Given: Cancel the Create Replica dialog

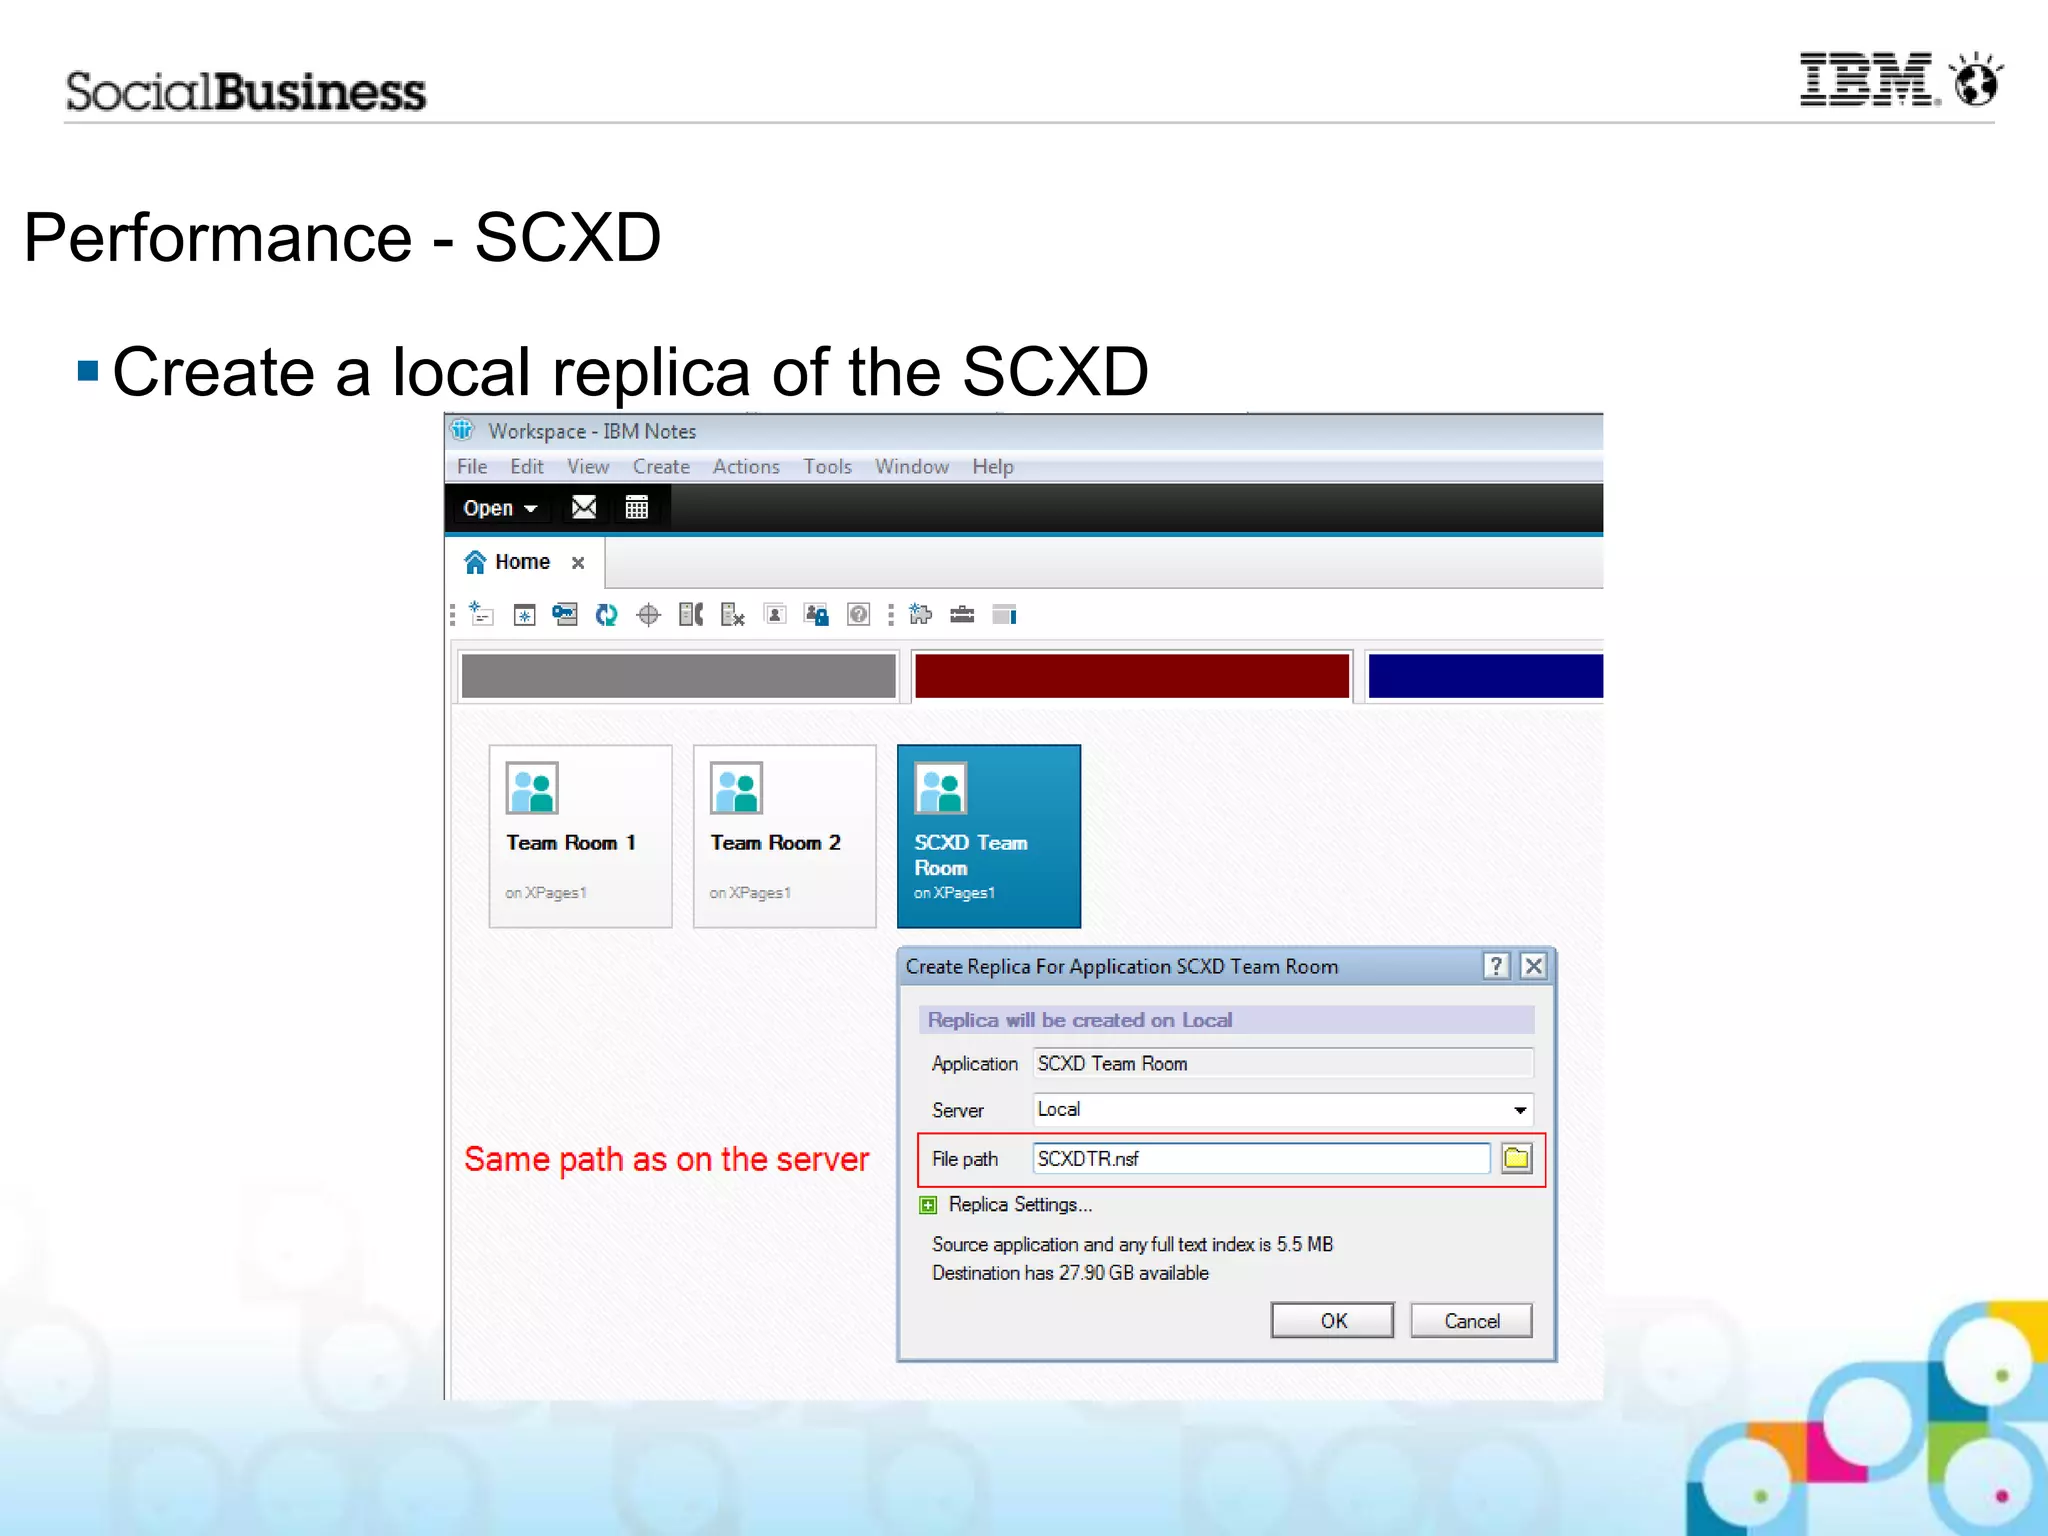Looking at the screenshot, I should click(1471, 1320).
